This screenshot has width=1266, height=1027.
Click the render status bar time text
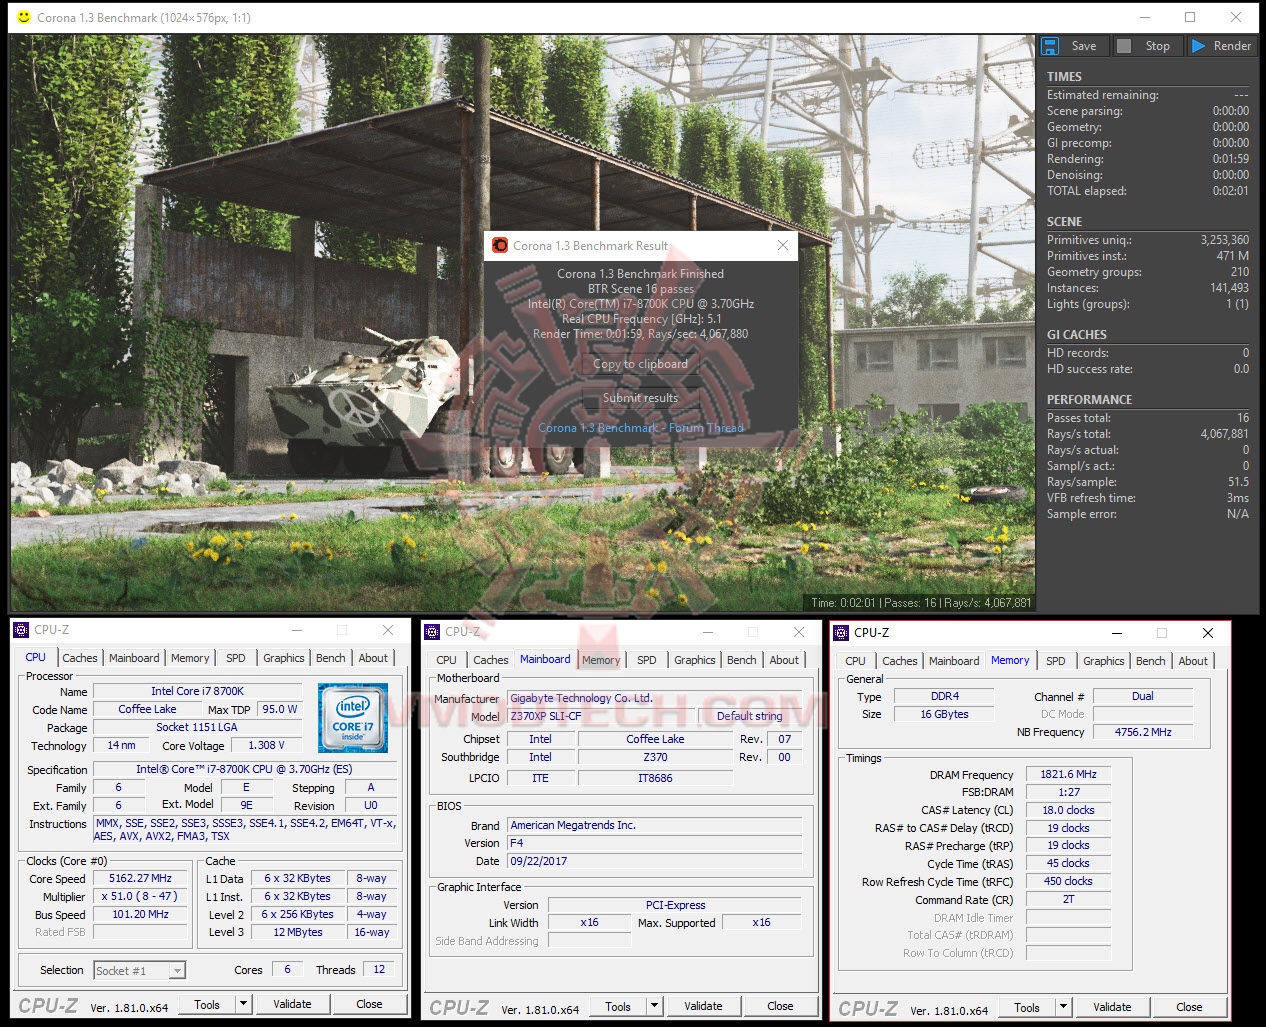843,603
